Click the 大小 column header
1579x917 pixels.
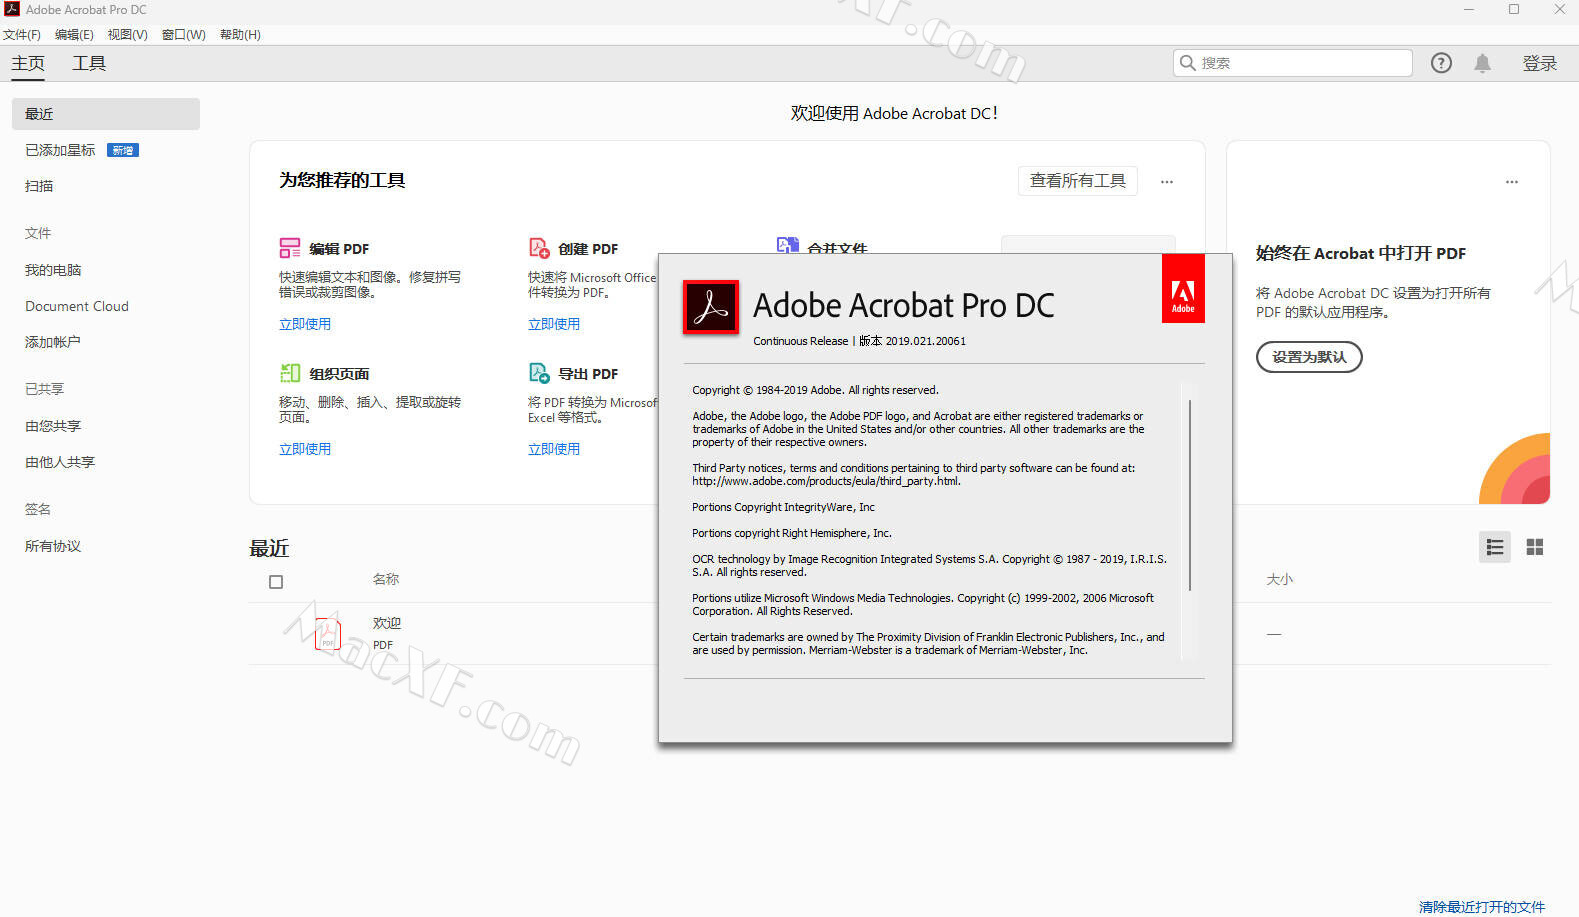[1280, 579]
